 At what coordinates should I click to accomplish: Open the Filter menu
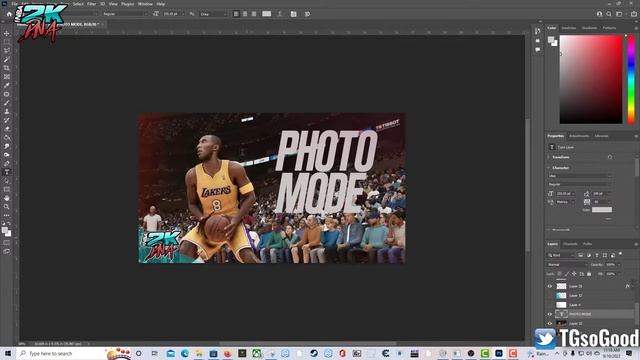pos(91,4)
